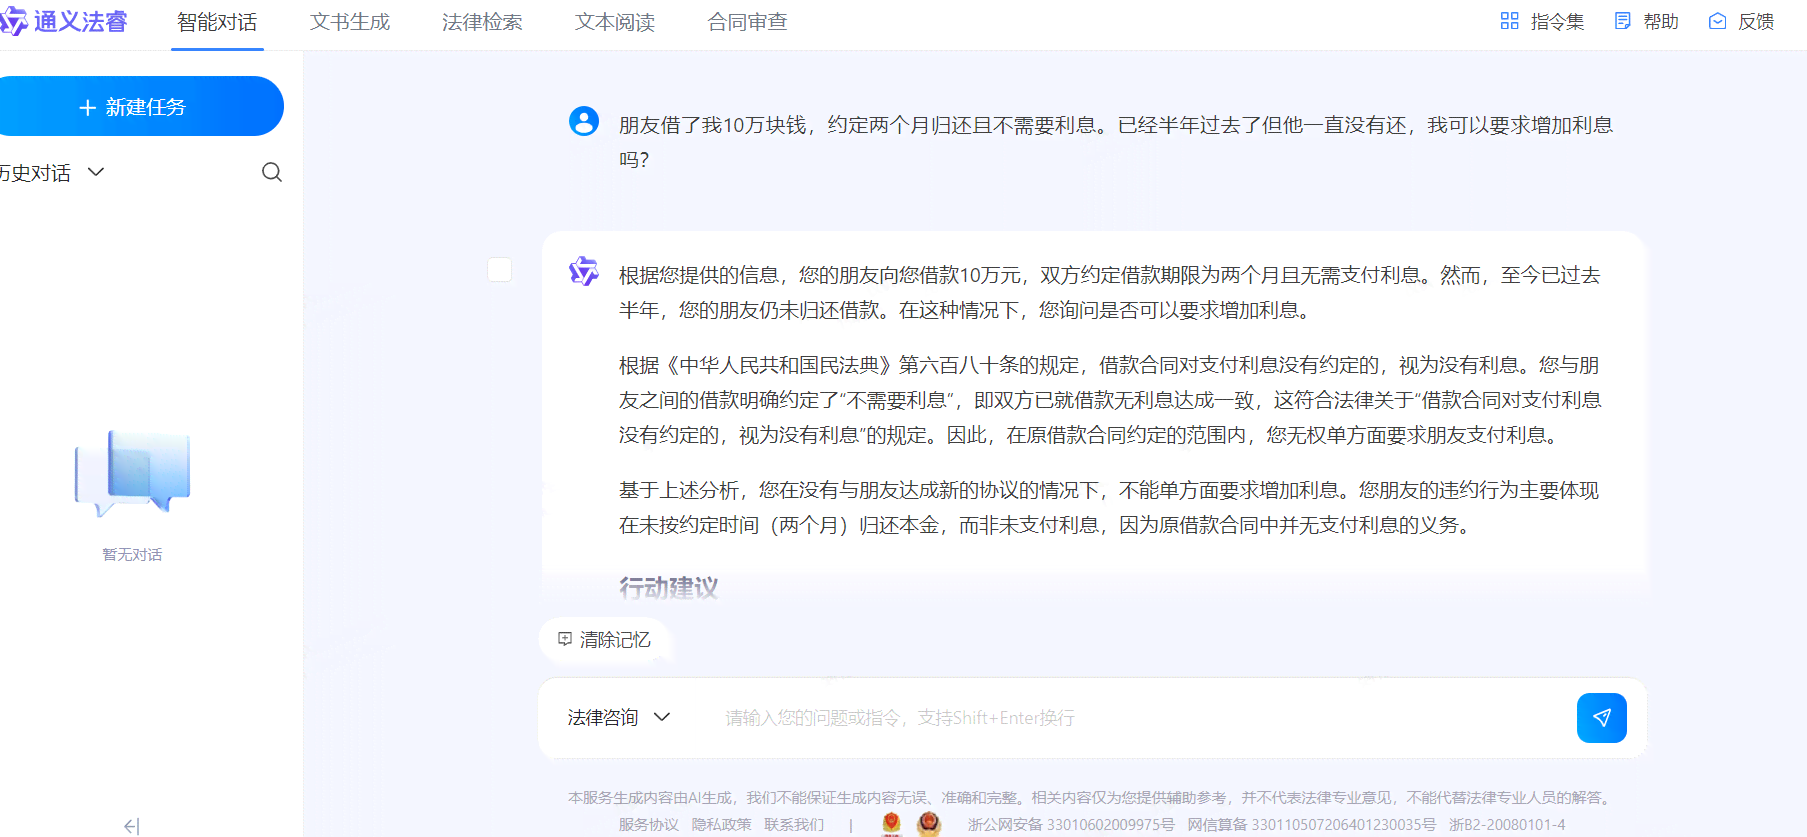This screenshot has width=1807, height=837.
Task: Open the 文书生成 tab
Action: 350,22
